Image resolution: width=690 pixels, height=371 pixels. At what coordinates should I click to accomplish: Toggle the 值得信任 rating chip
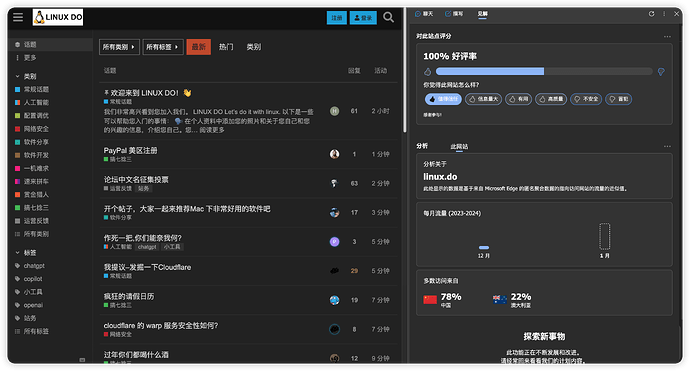click(x=443, y=99)
